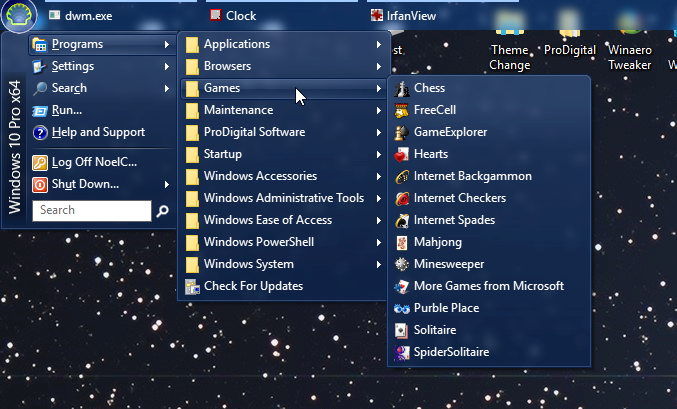Start Minesweeper
Image resolution: width=677 pixels, height=409 pixels.
click(x=448, y=264)
